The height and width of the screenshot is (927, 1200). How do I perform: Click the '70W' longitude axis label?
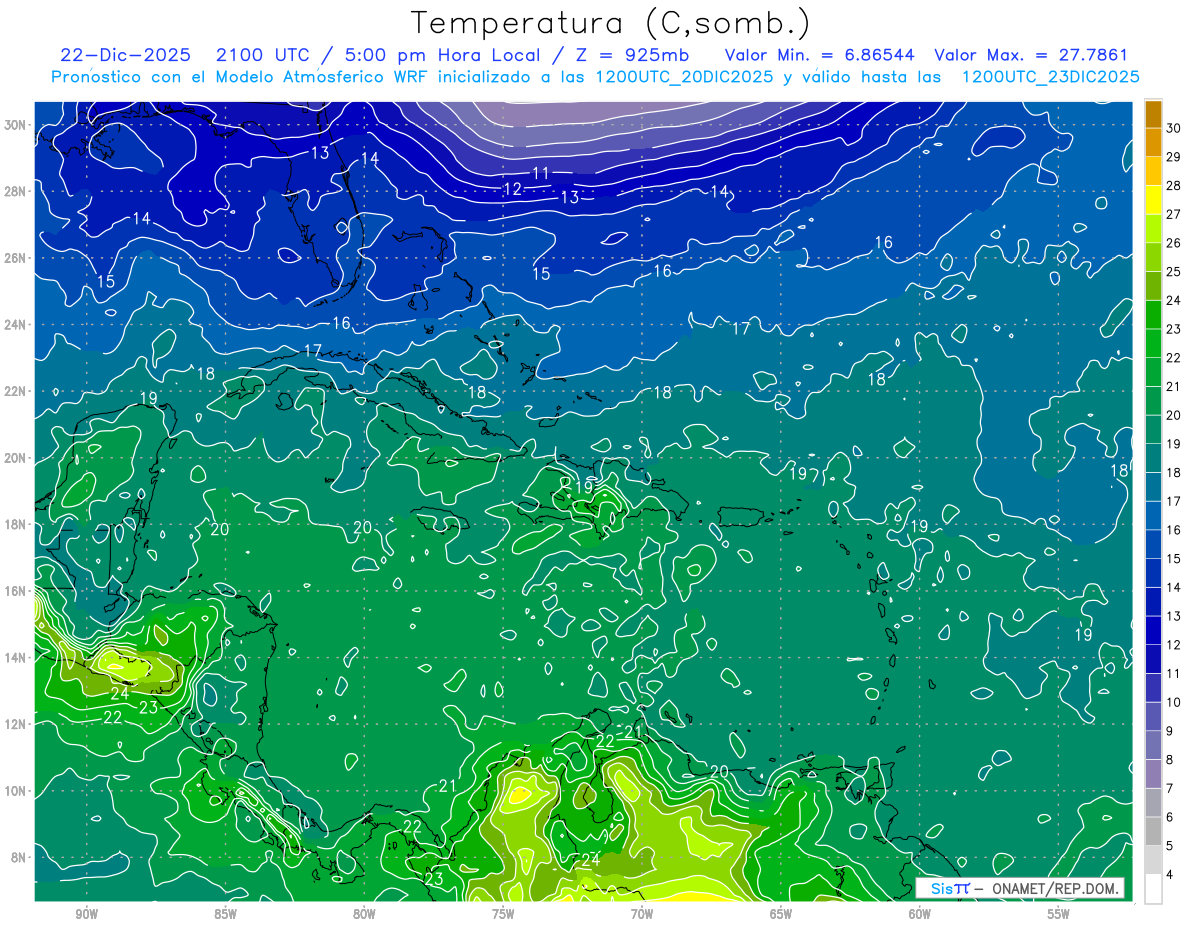(642, 914)
